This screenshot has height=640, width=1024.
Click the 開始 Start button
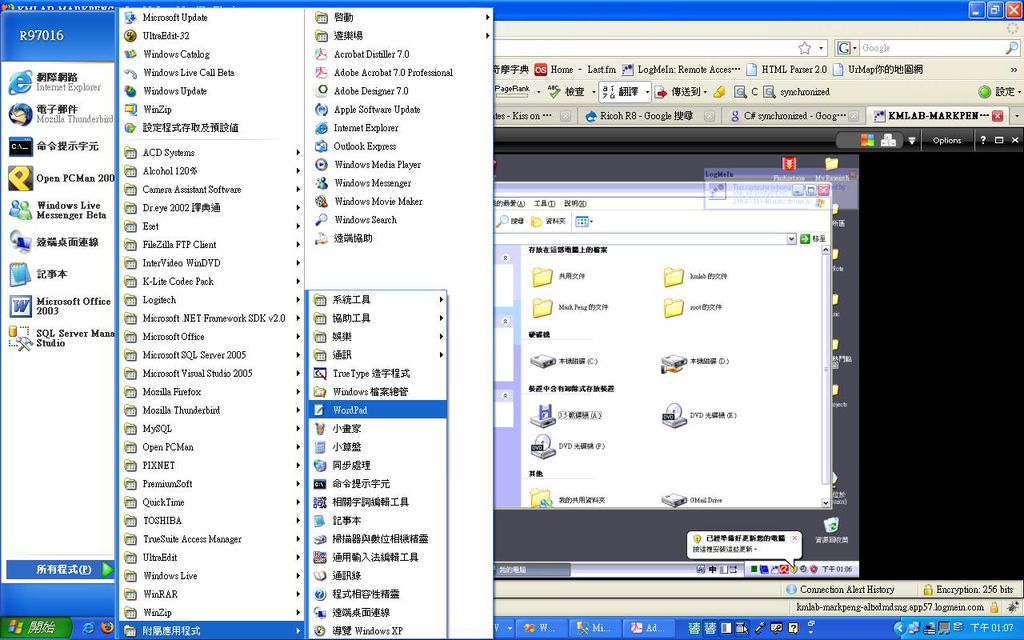(34, 628)
